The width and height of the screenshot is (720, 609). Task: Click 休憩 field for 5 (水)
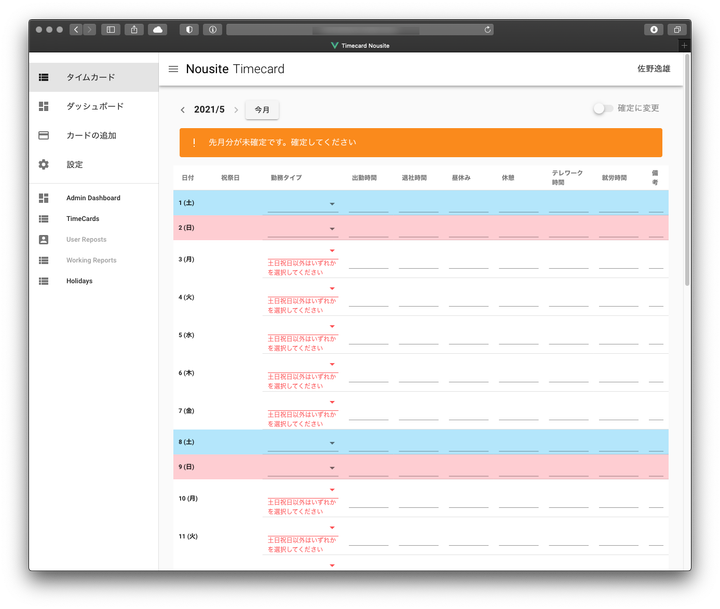click(x=519, y=337)
